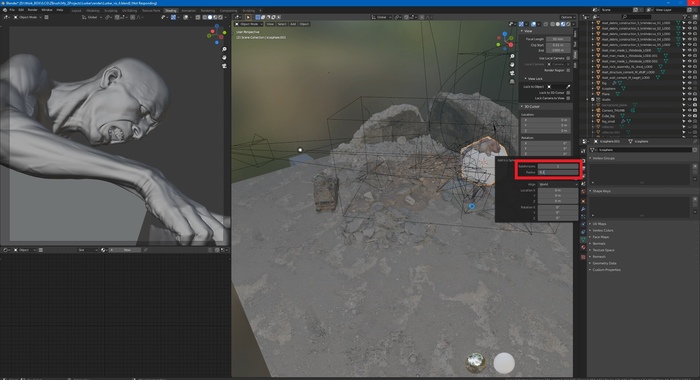700x380 pixels.
Task: Enable Use Local Camera checkbox
Action: tap(568, 58)
